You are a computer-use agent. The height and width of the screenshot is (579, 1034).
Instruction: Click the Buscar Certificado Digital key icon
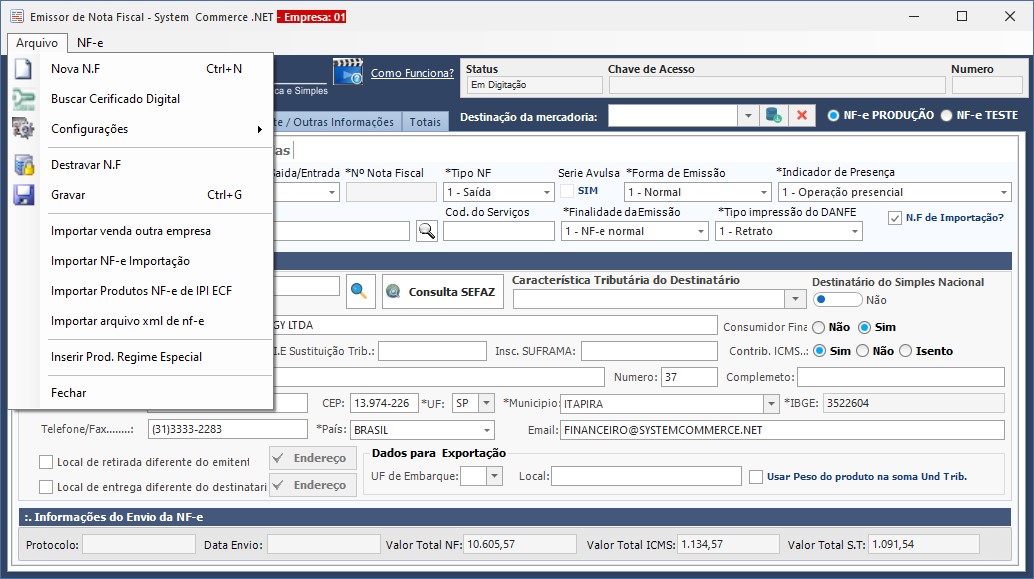click(x=23, y=99)
